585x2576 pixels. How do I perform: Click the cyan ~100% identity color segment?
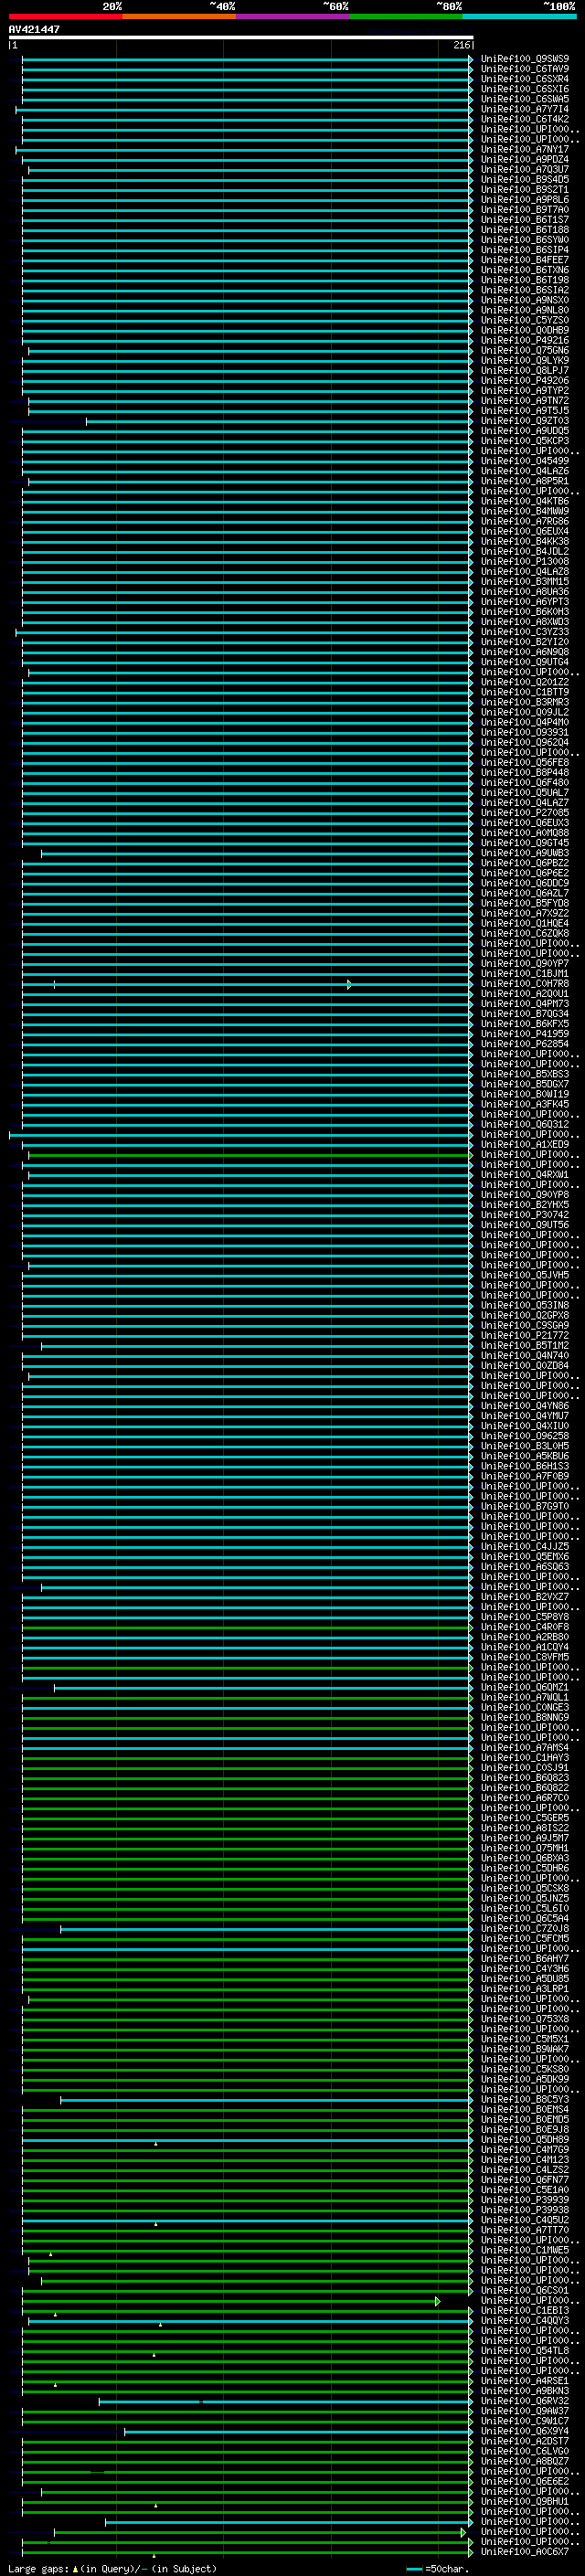tap(519, 16)
